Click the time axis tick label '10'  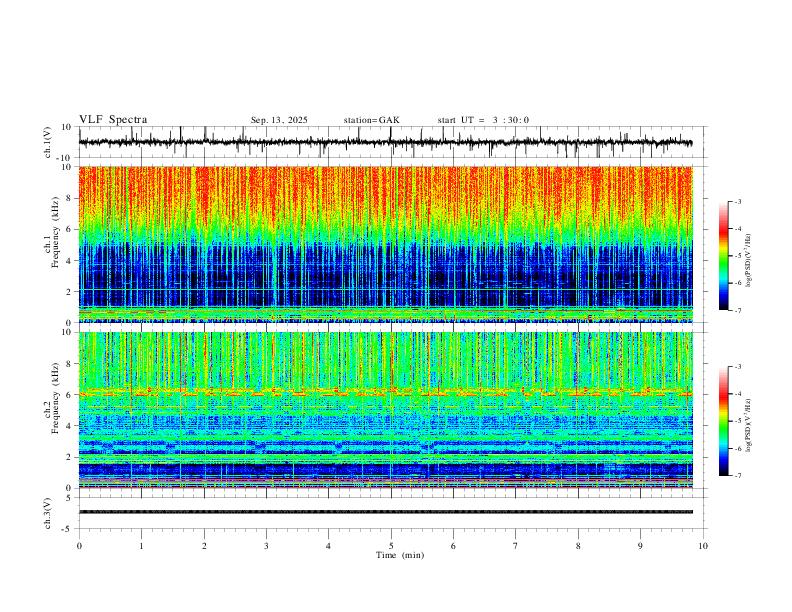coord(703,546)
